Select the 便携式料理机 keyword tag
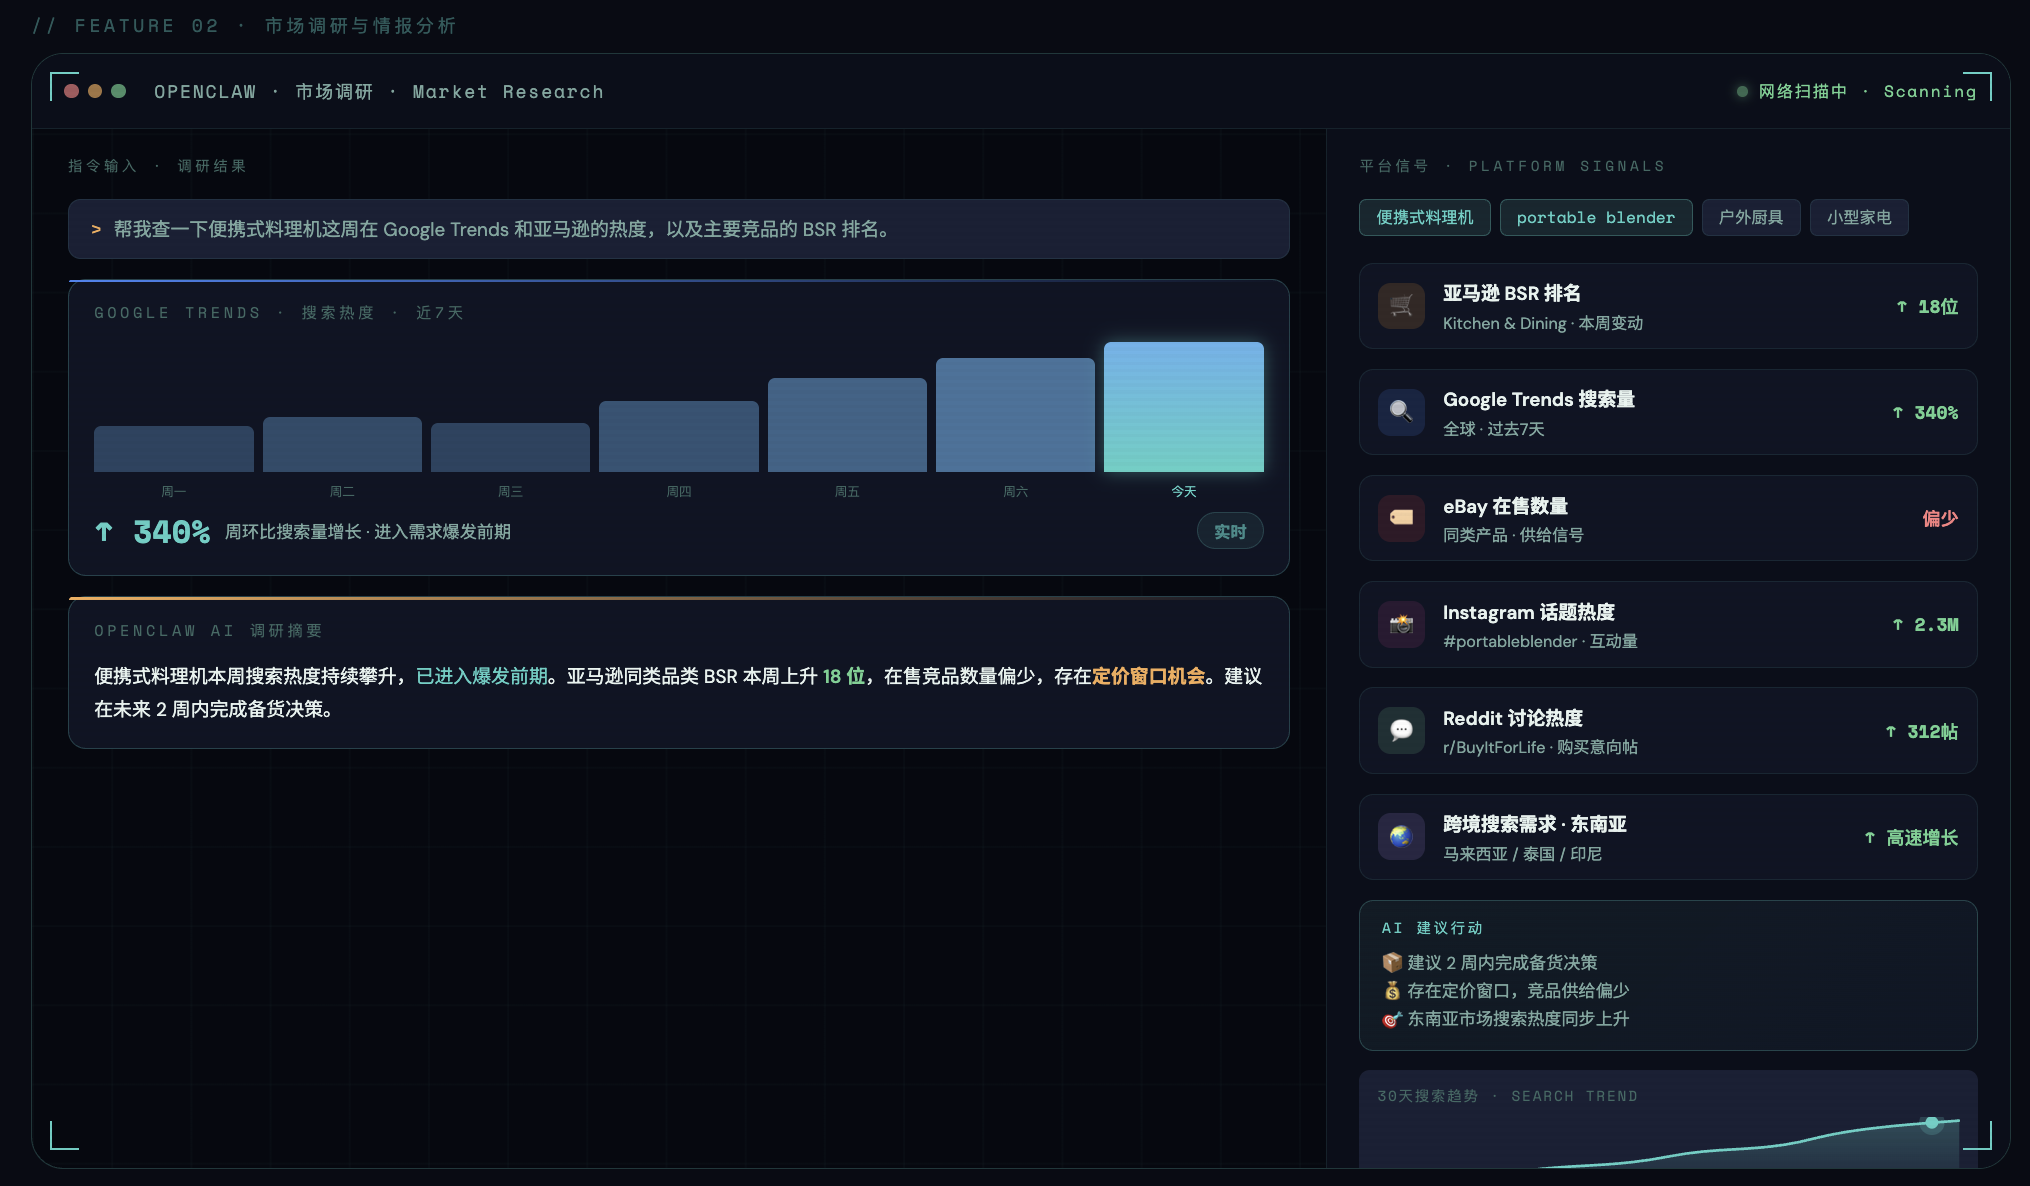The width and height of the screenshot is (2030, 1186). click(x=1424, y=218)
